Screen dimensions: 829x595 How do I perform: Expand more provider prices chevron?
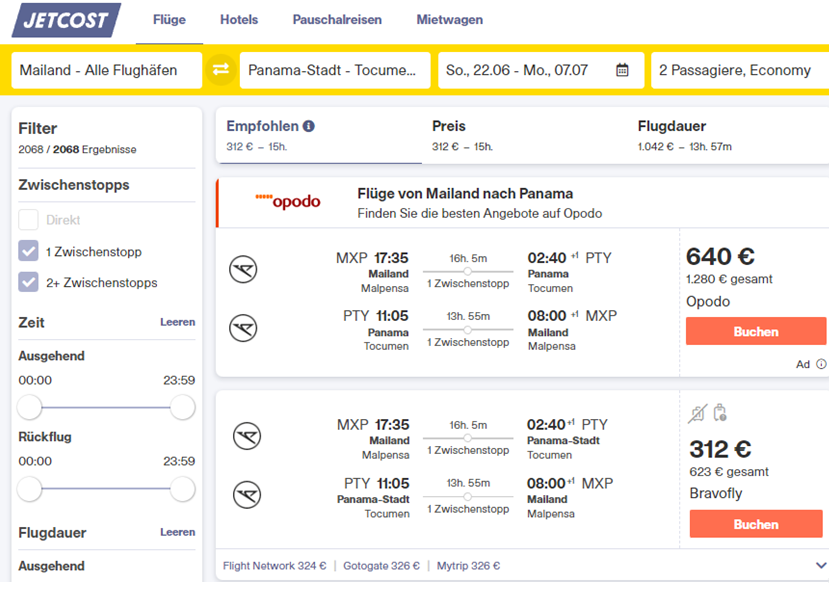tap(821, 565)
